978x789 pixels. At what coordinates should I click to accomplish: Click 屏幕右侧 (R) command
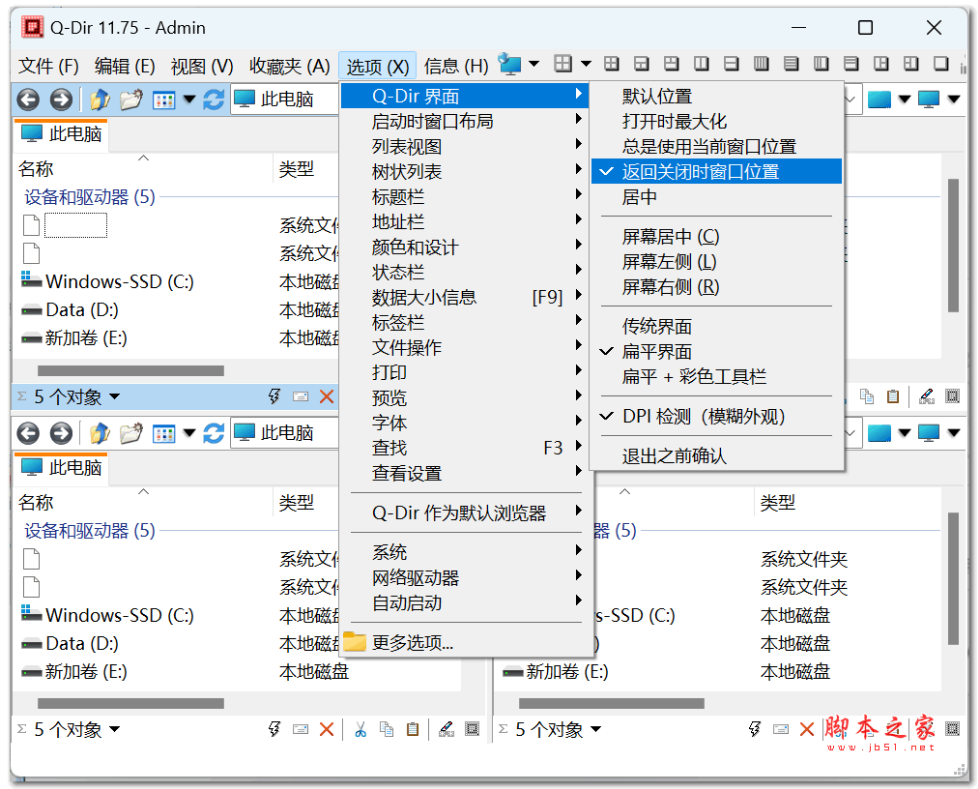coord(717,287)
